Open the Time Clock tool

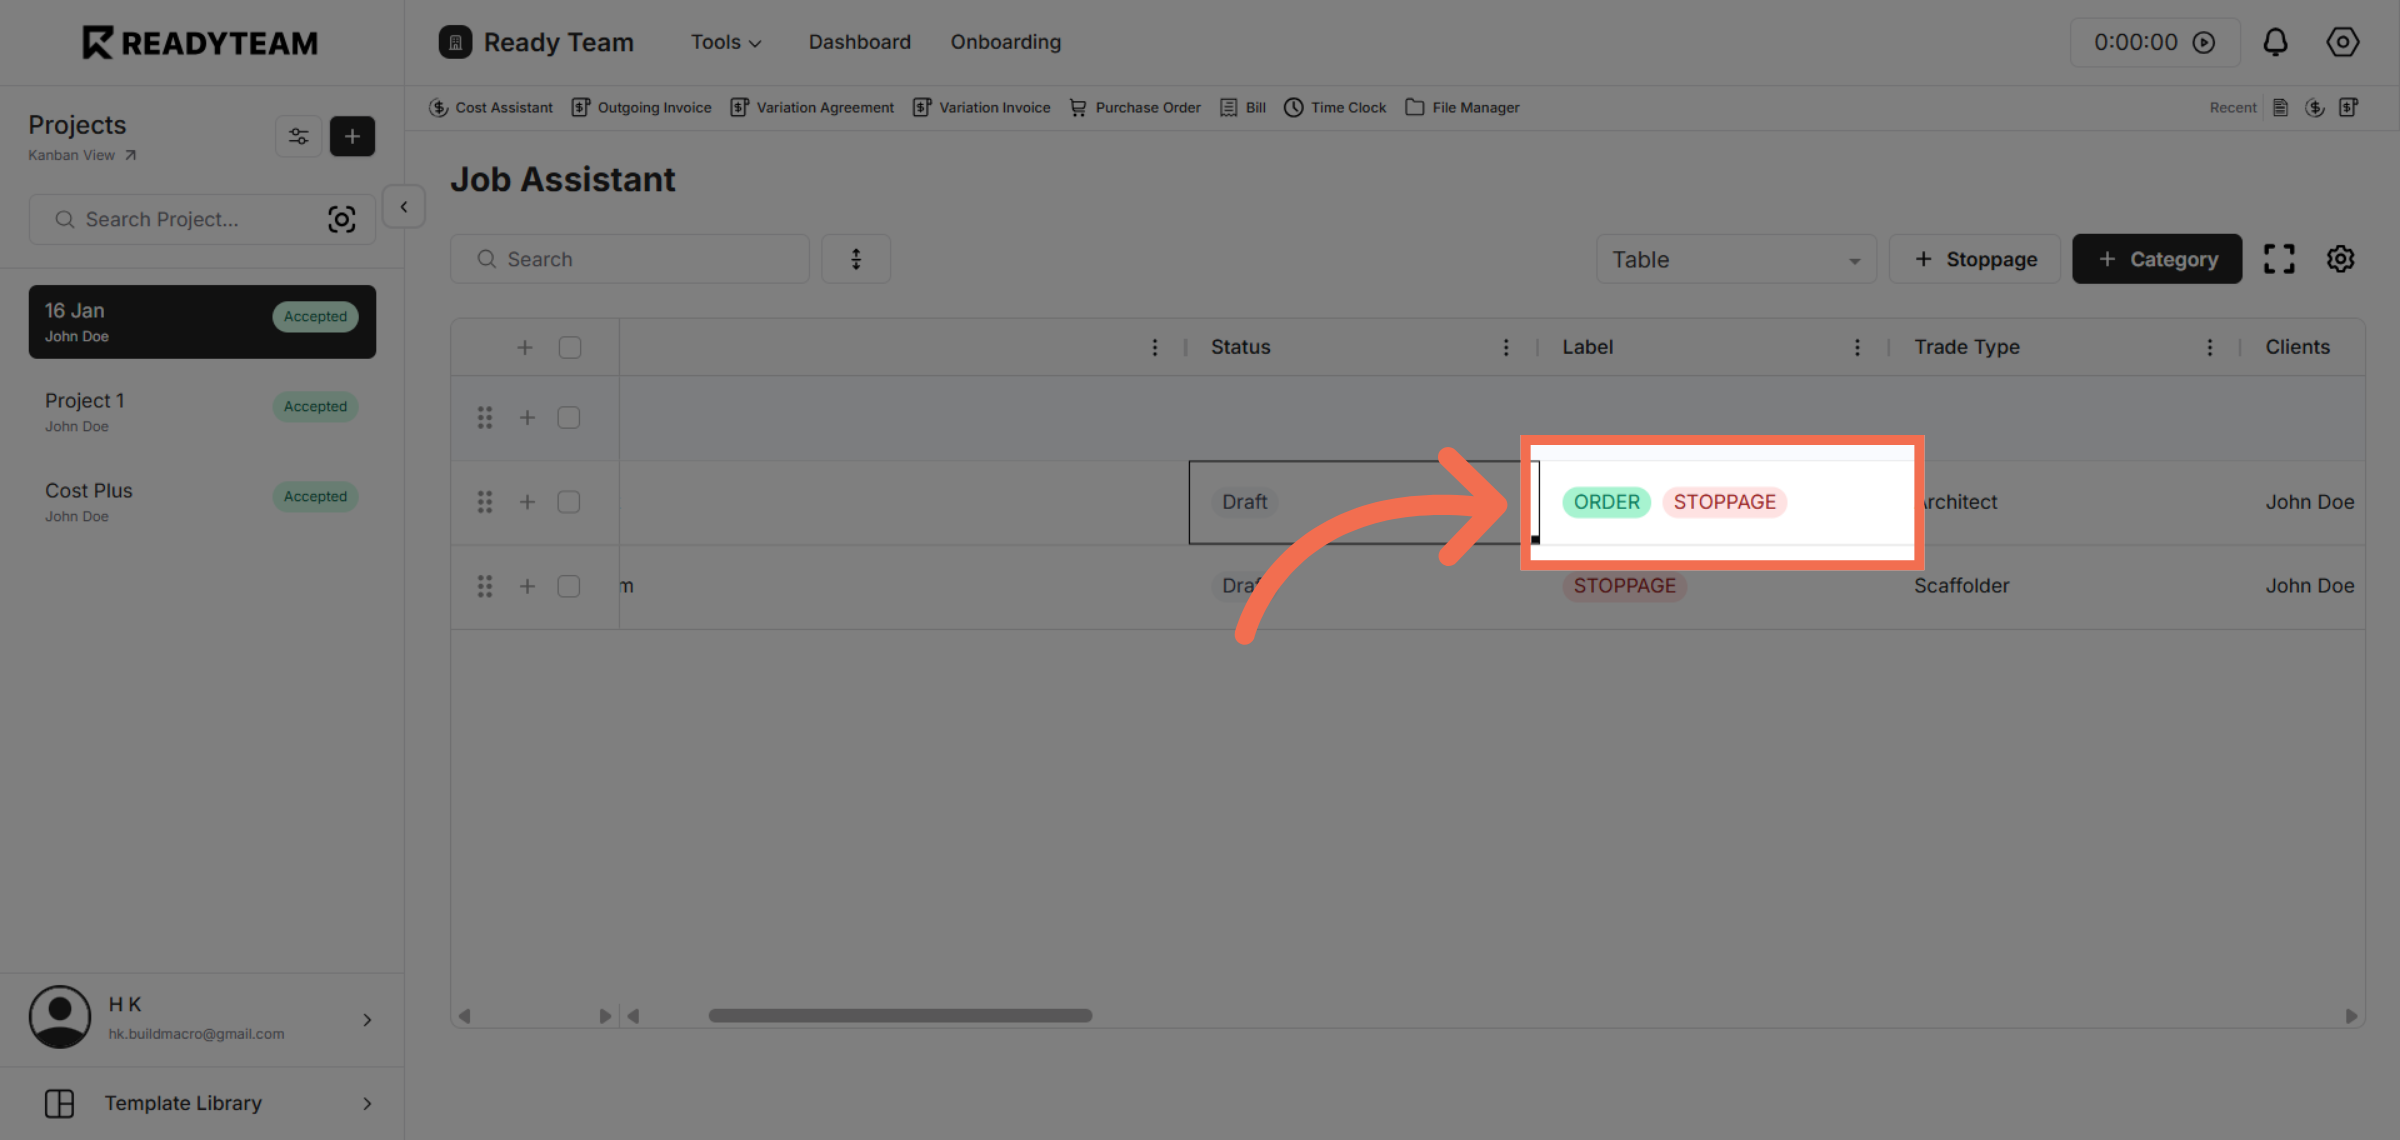coord(1335,107)
